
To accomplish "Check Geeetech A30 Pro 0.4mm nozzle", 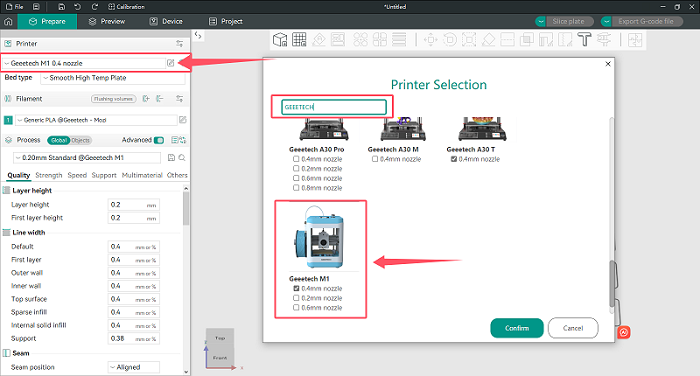I will pos(296,159).
